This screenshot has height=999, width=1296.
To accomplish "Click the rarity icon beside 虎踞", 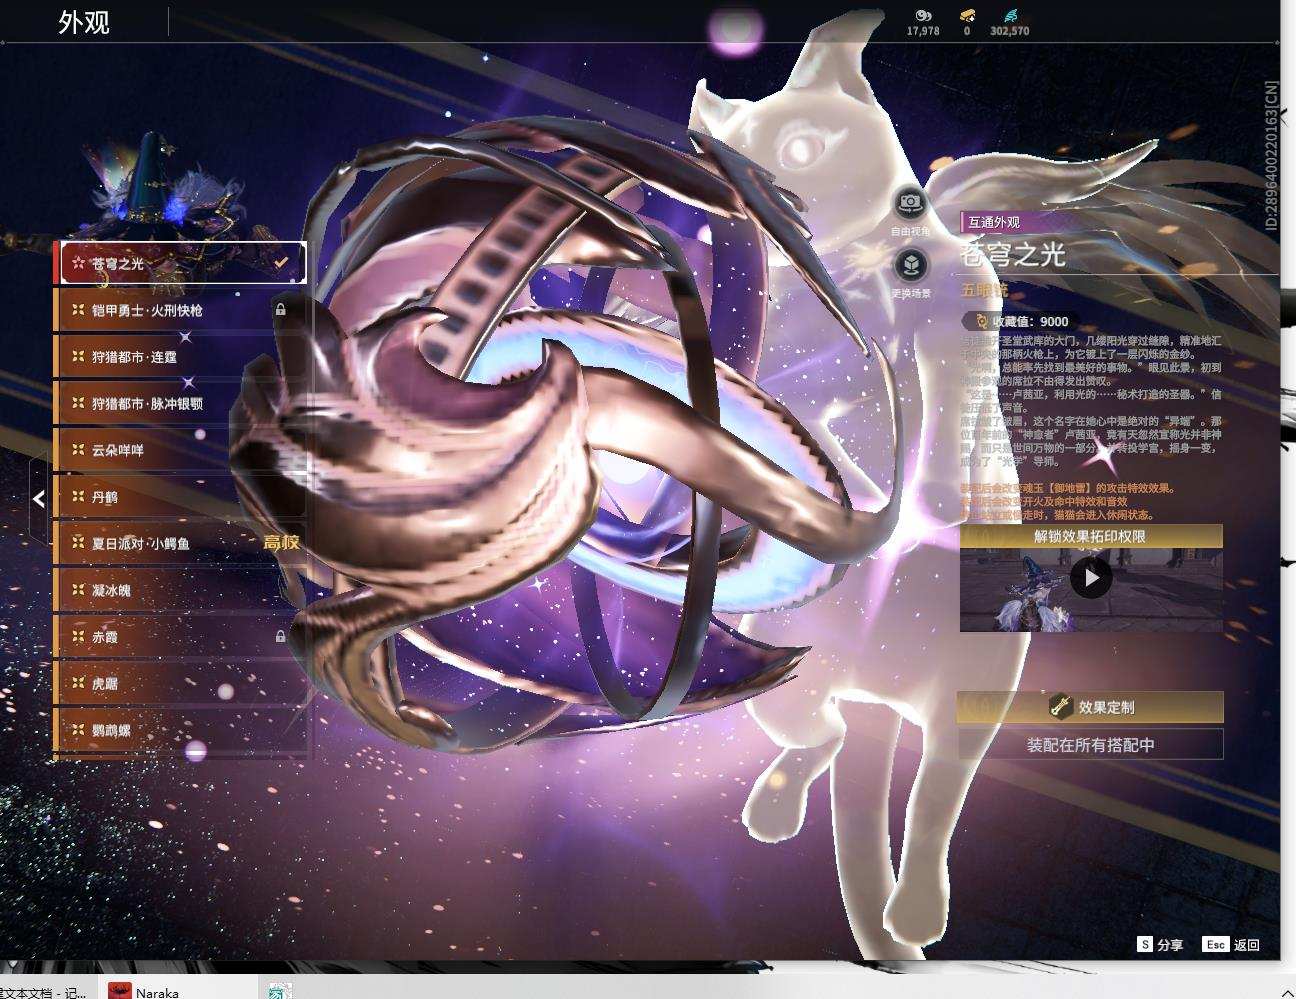I will [77, 683].
